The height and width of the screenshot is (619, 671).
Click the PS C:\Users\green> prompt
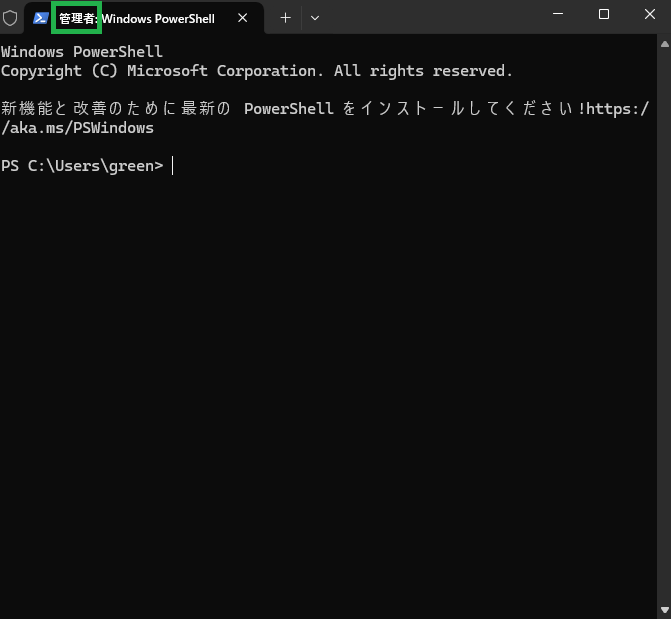point(82,166)
